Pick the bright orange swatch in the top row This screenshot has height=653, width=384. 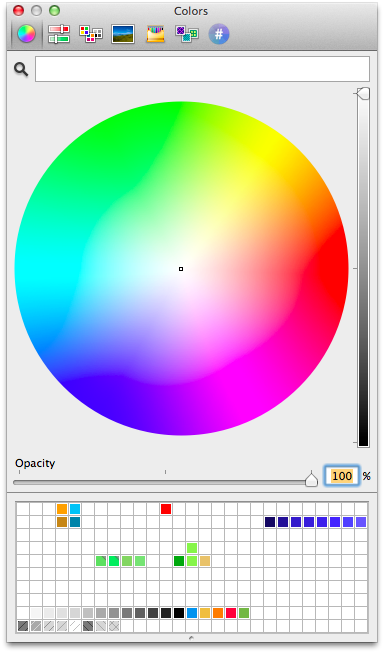coord(62,509)
